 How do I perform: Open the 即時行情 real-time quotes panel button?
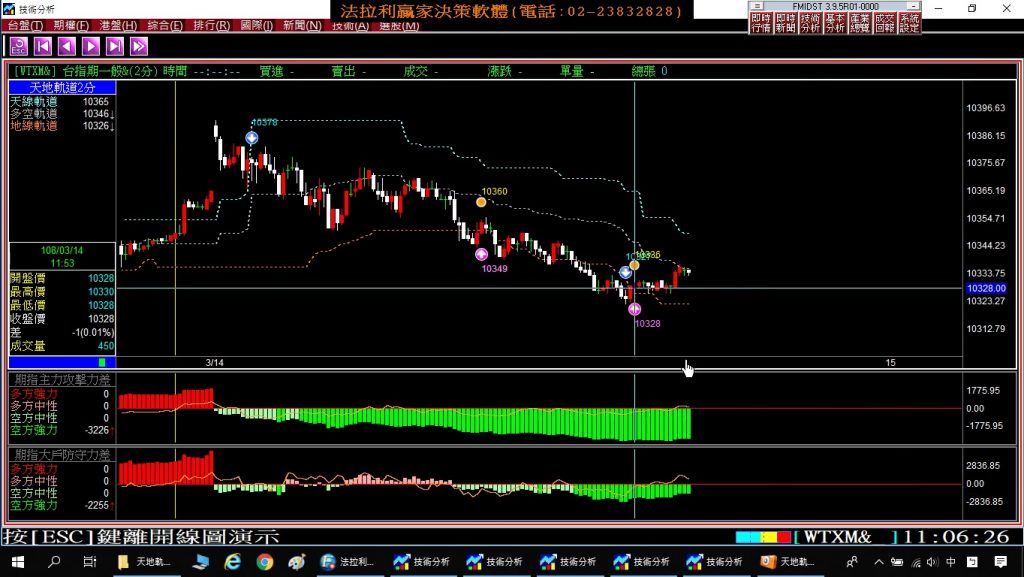tap(761, 23)
